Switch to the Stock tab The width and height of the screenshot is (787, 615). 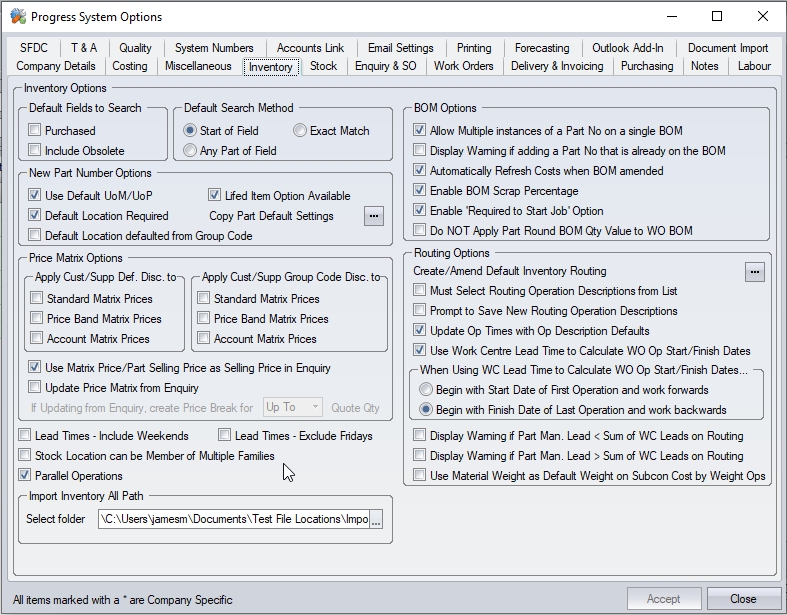click(x=323, y=66)
